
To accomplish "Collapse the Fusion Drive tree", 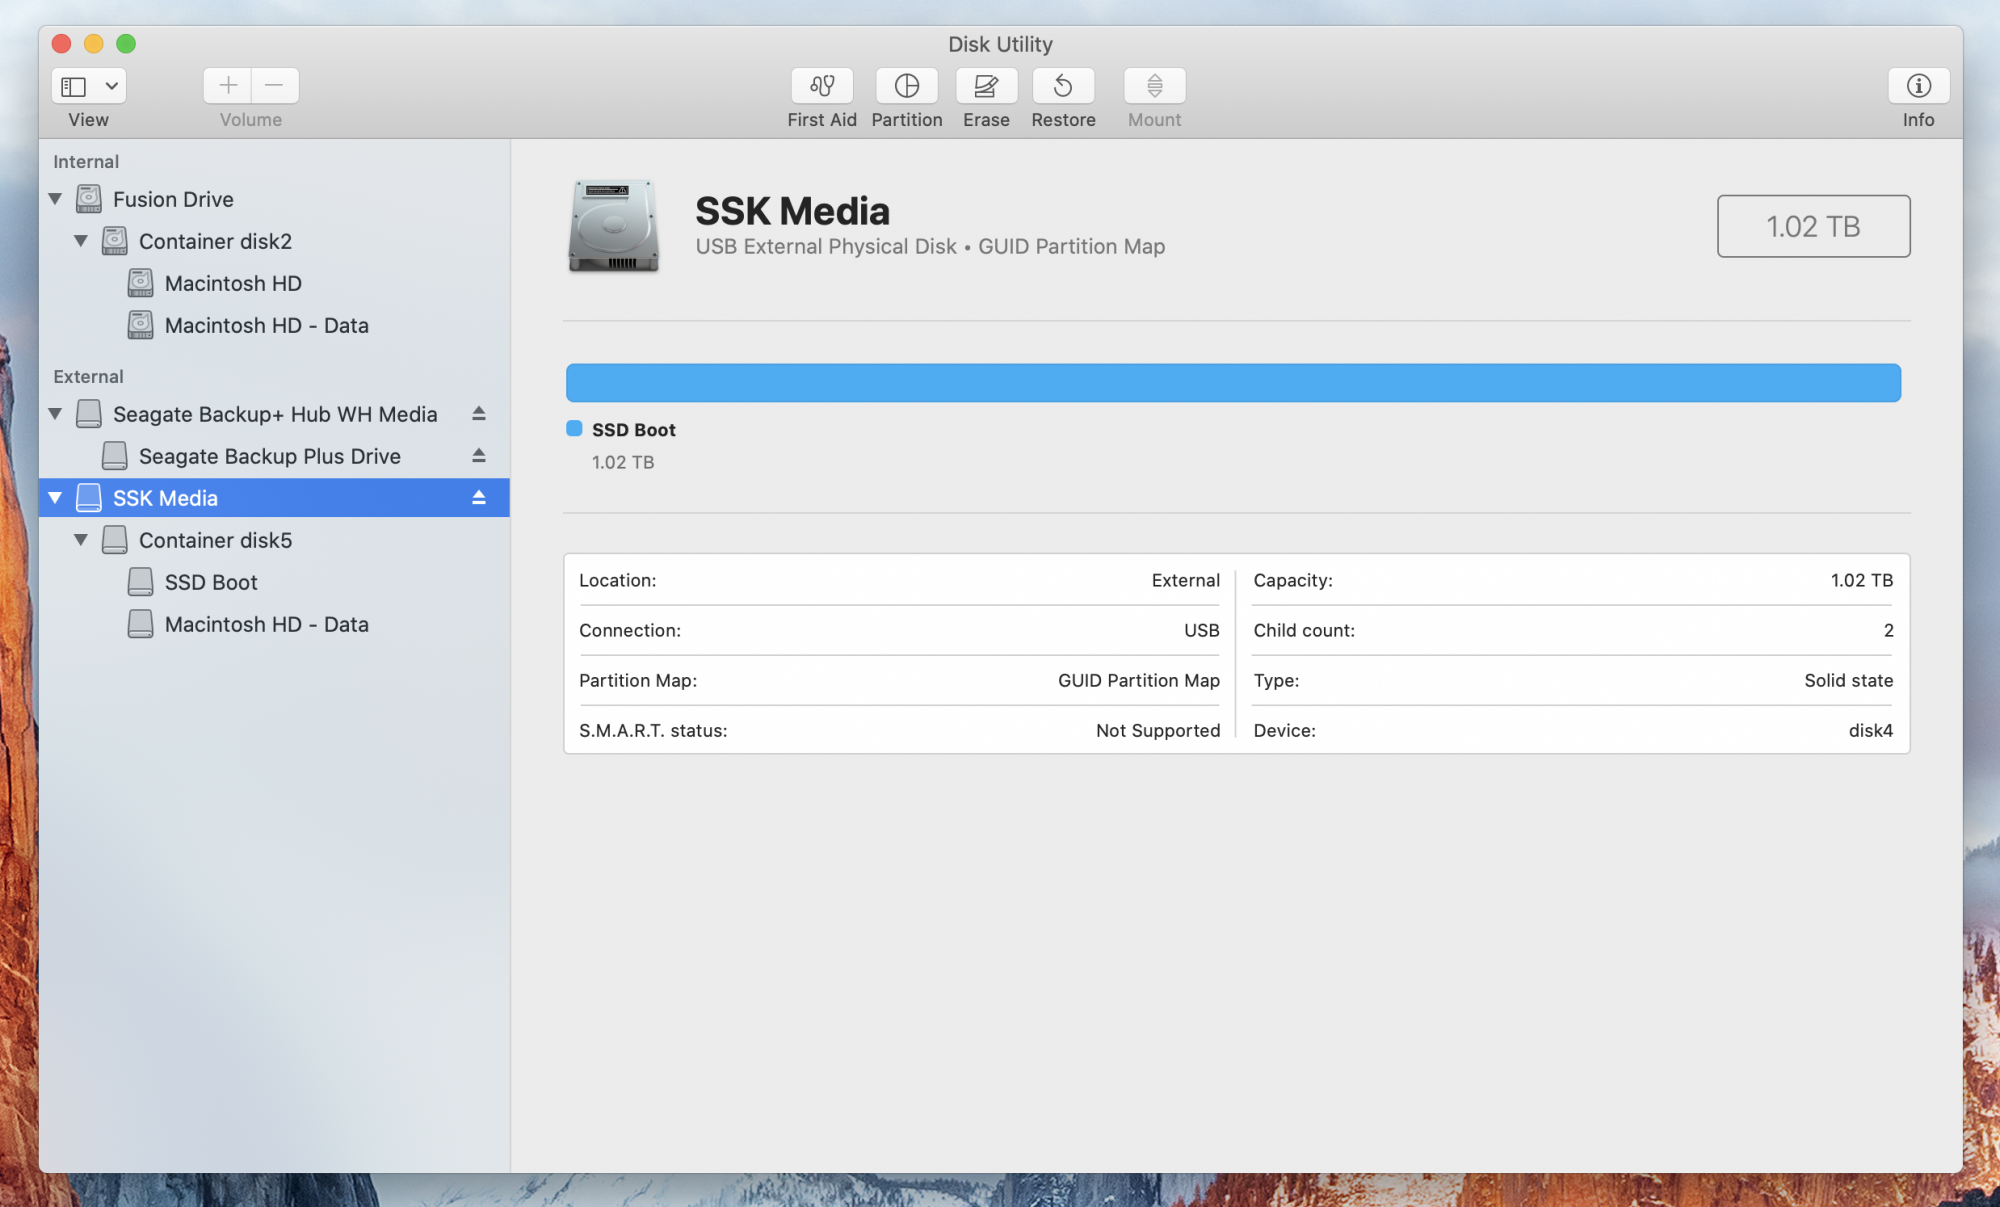I will [56, 199].
